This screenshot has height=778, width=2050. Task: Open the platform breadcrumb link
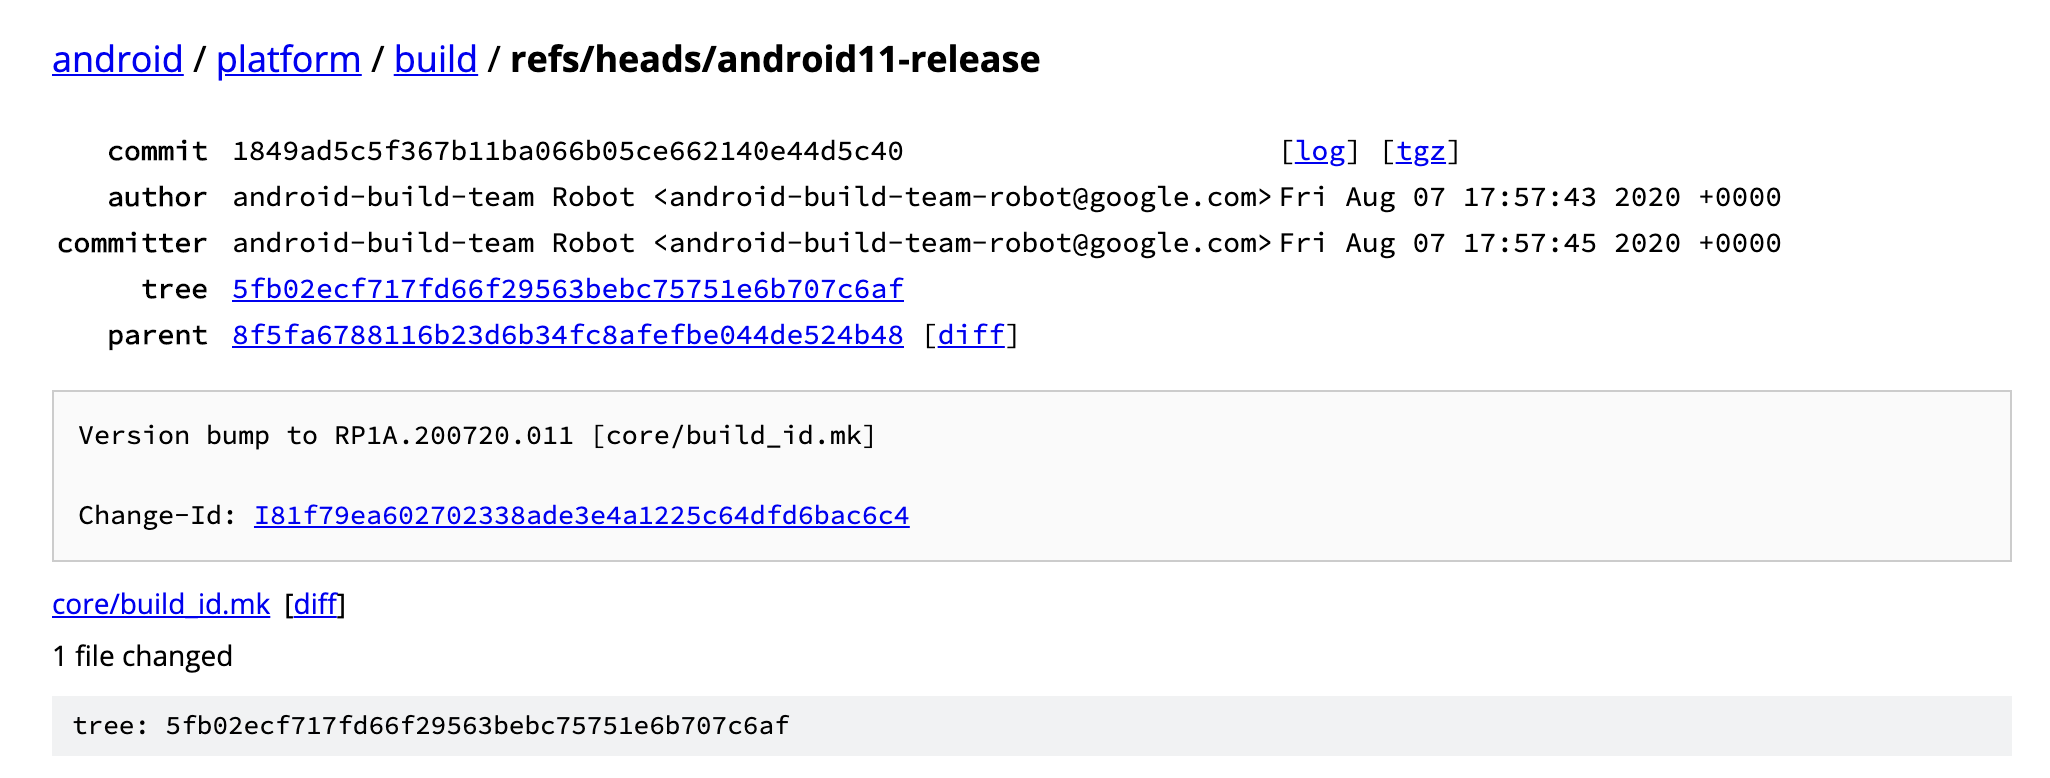tap(288, 60)
